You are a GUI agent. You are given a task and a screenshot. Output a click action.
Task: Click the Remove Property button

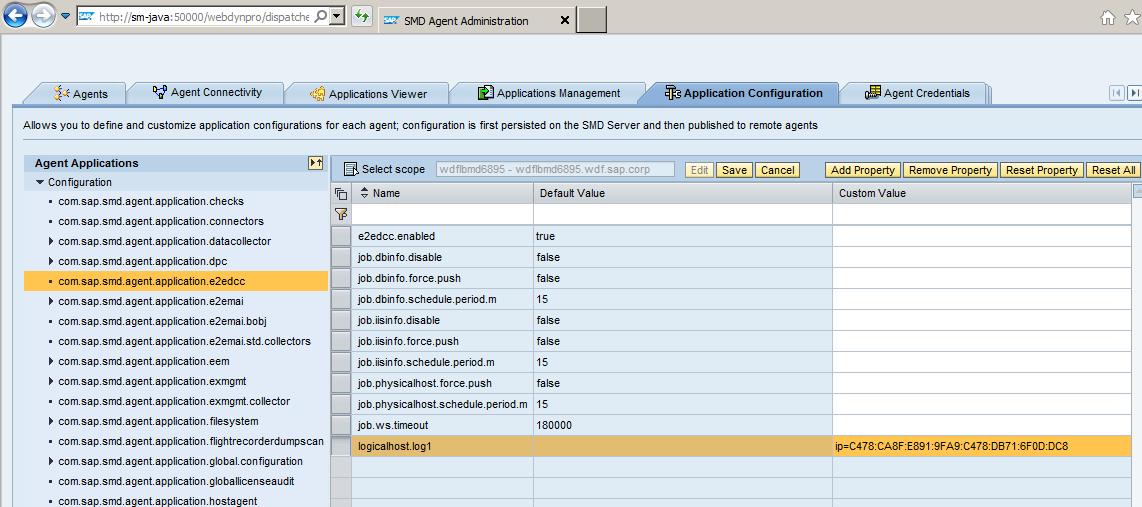click(950, 170)
